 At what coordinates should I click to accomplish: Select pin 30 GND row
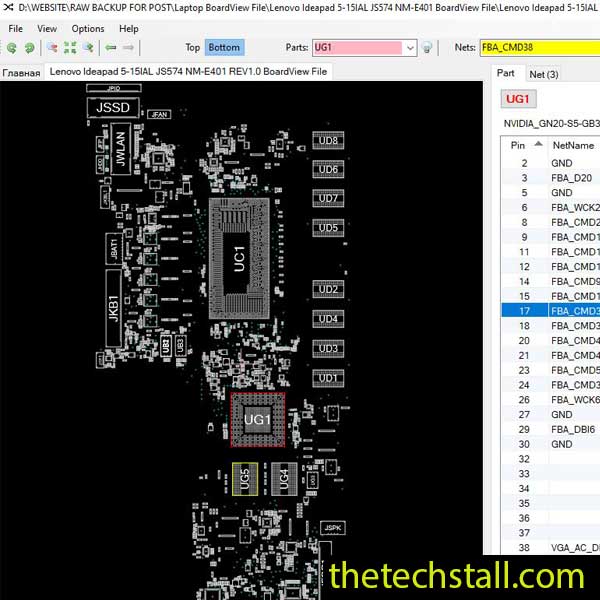[x=551, y=444]
